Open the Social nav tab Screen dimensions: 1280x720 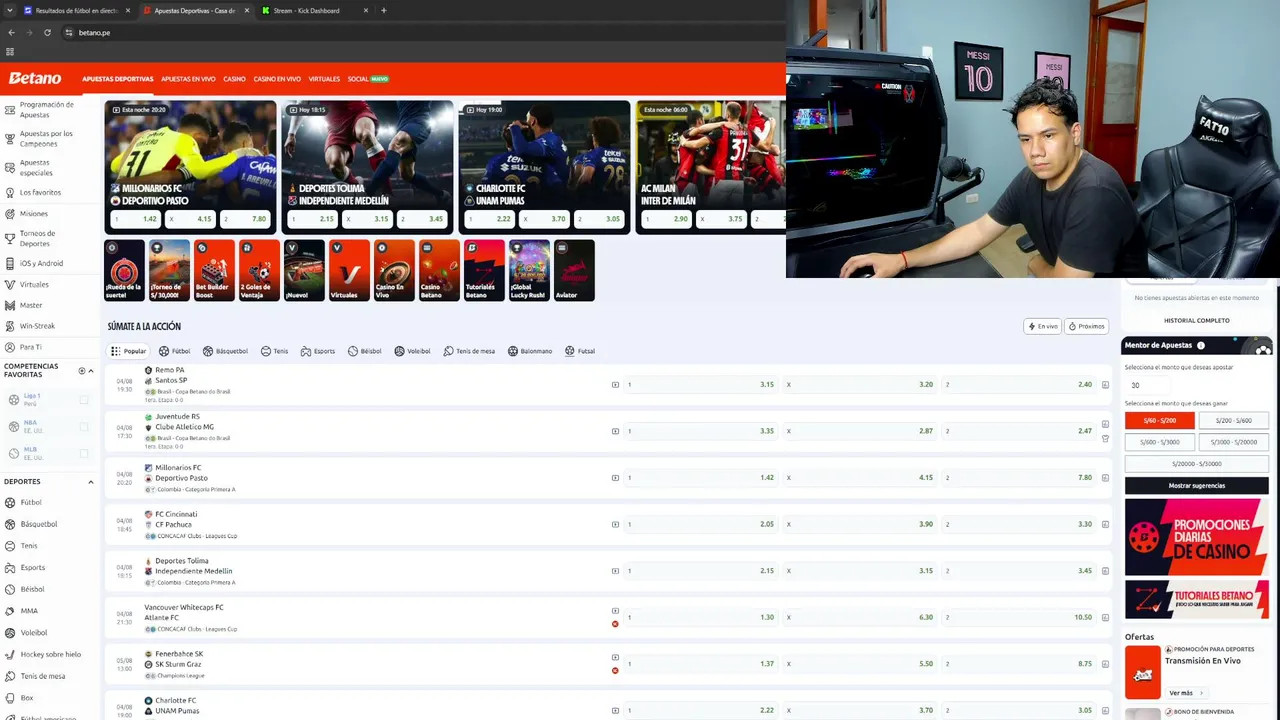coord(368,79)
